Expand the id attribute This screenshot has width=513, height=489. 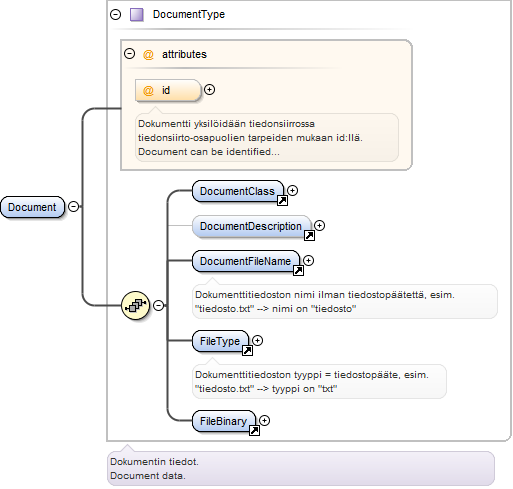coord(209,90)
